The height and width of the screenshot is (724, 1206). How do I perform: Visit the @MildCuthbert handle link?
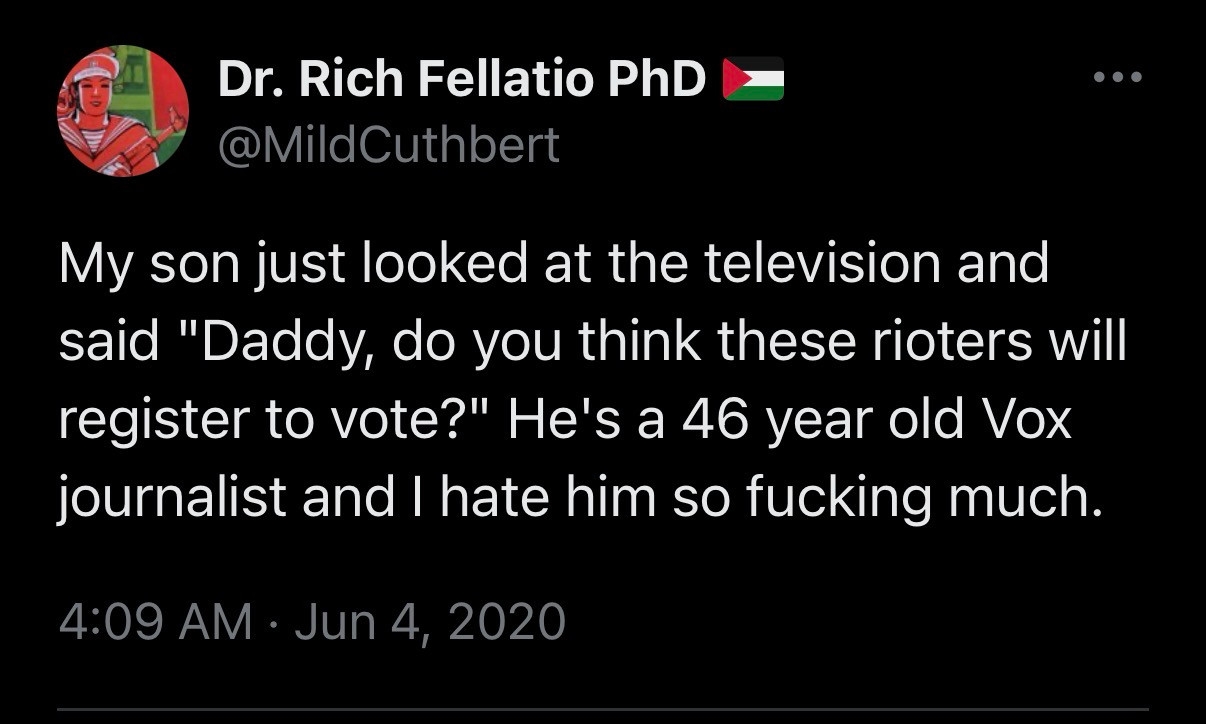[389, 146]
